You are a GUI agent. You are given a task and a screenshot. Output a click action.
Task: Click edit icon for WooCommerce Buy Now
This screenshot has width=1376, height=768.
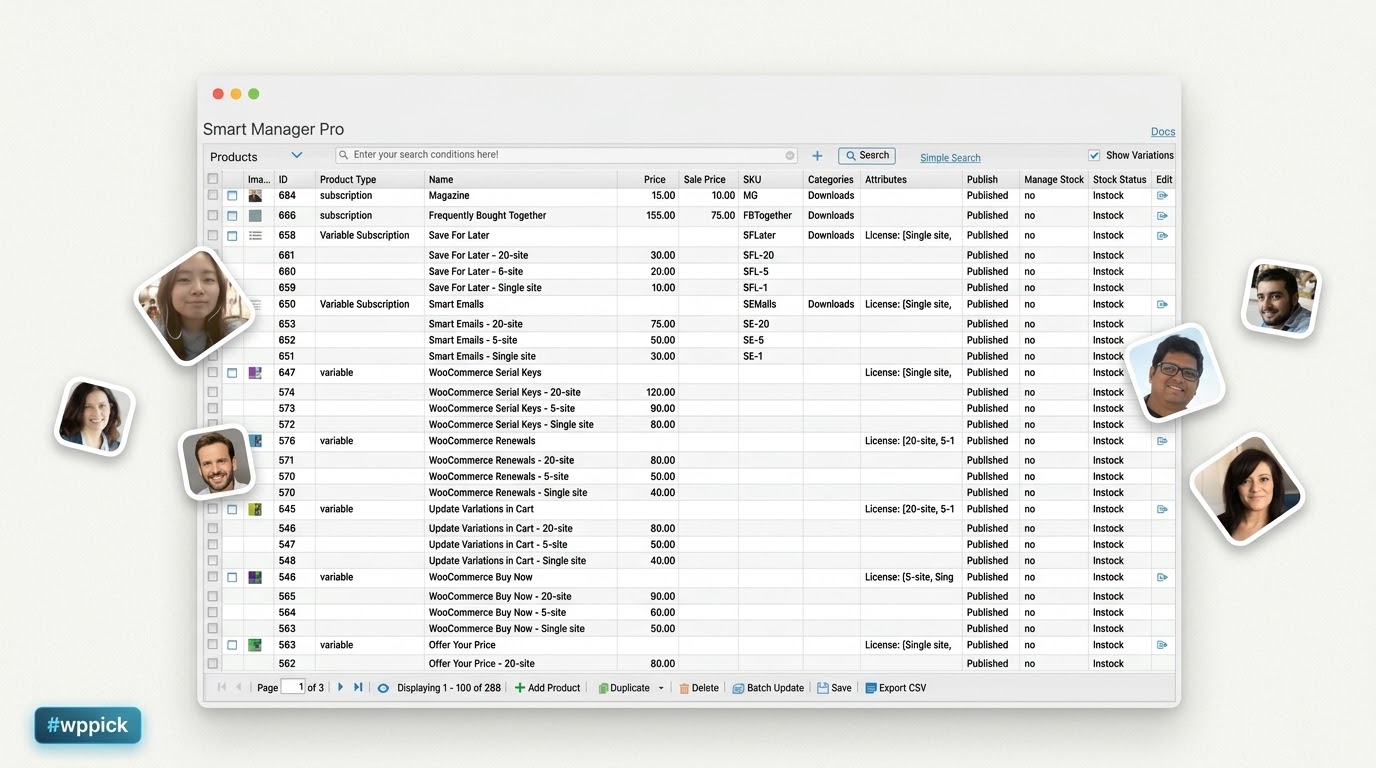coord(1162,577)
